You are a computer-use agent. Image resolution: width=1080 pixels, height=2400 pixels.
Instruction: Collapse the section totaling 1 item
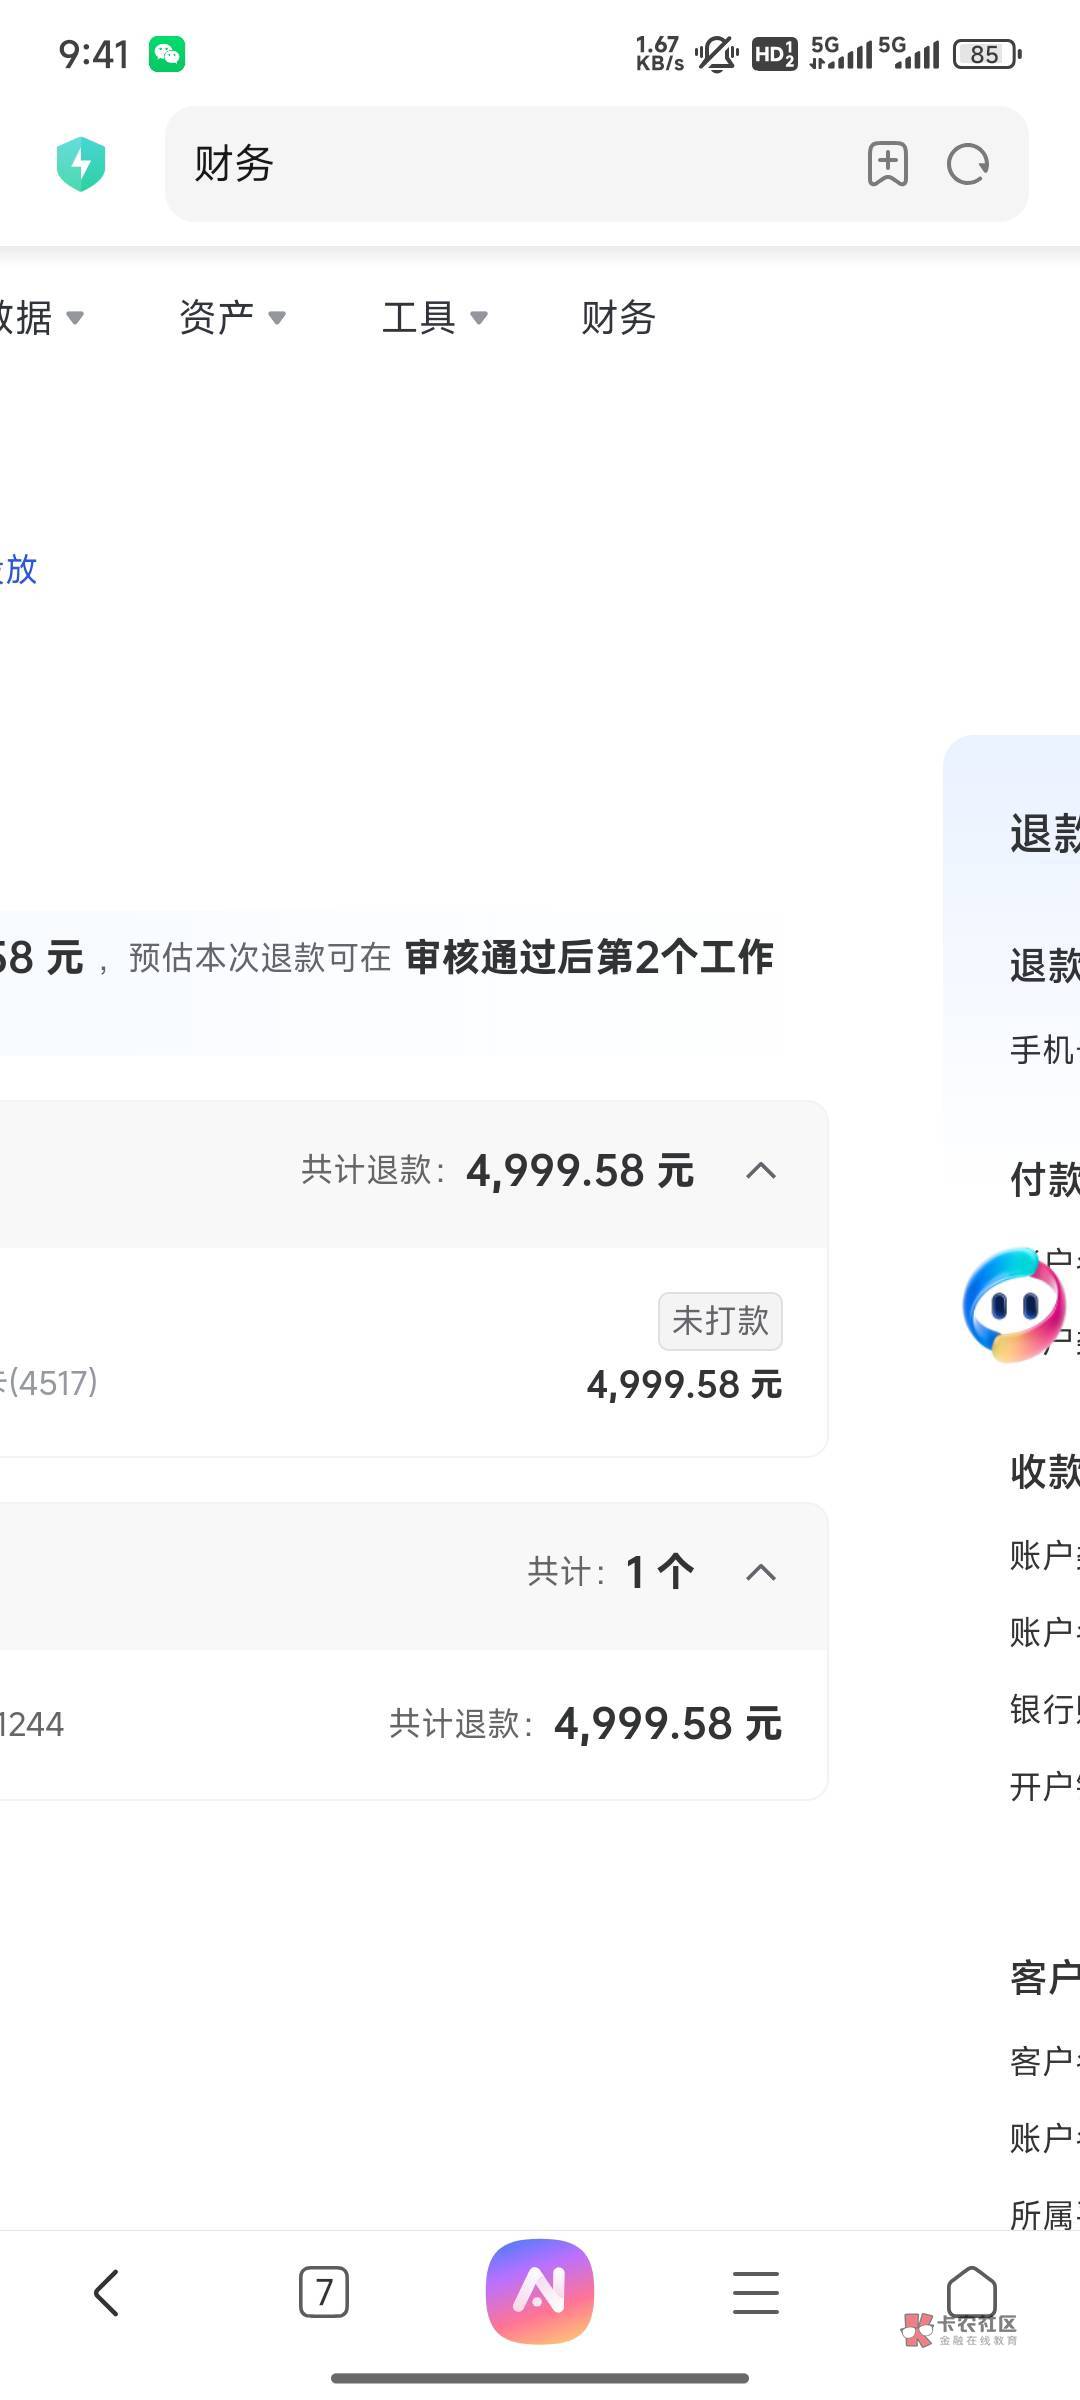click(761, 1573)
